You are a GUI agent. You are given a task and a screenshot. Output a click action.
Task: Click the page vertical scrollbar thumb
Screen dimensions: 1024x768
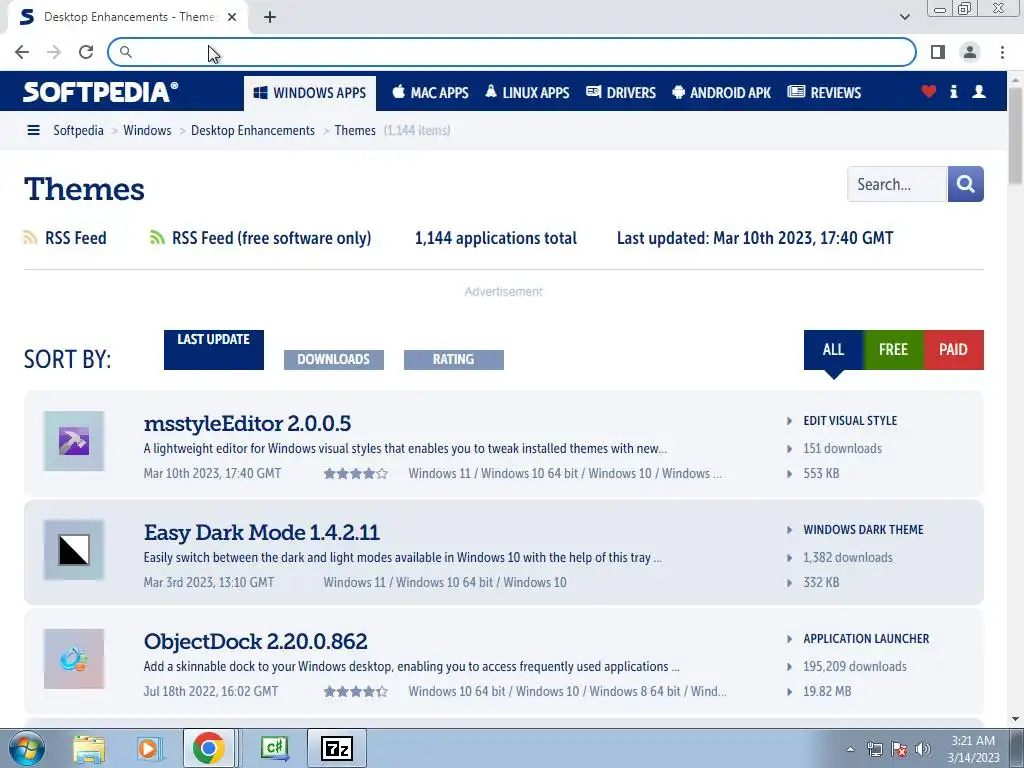[1015, 134]
